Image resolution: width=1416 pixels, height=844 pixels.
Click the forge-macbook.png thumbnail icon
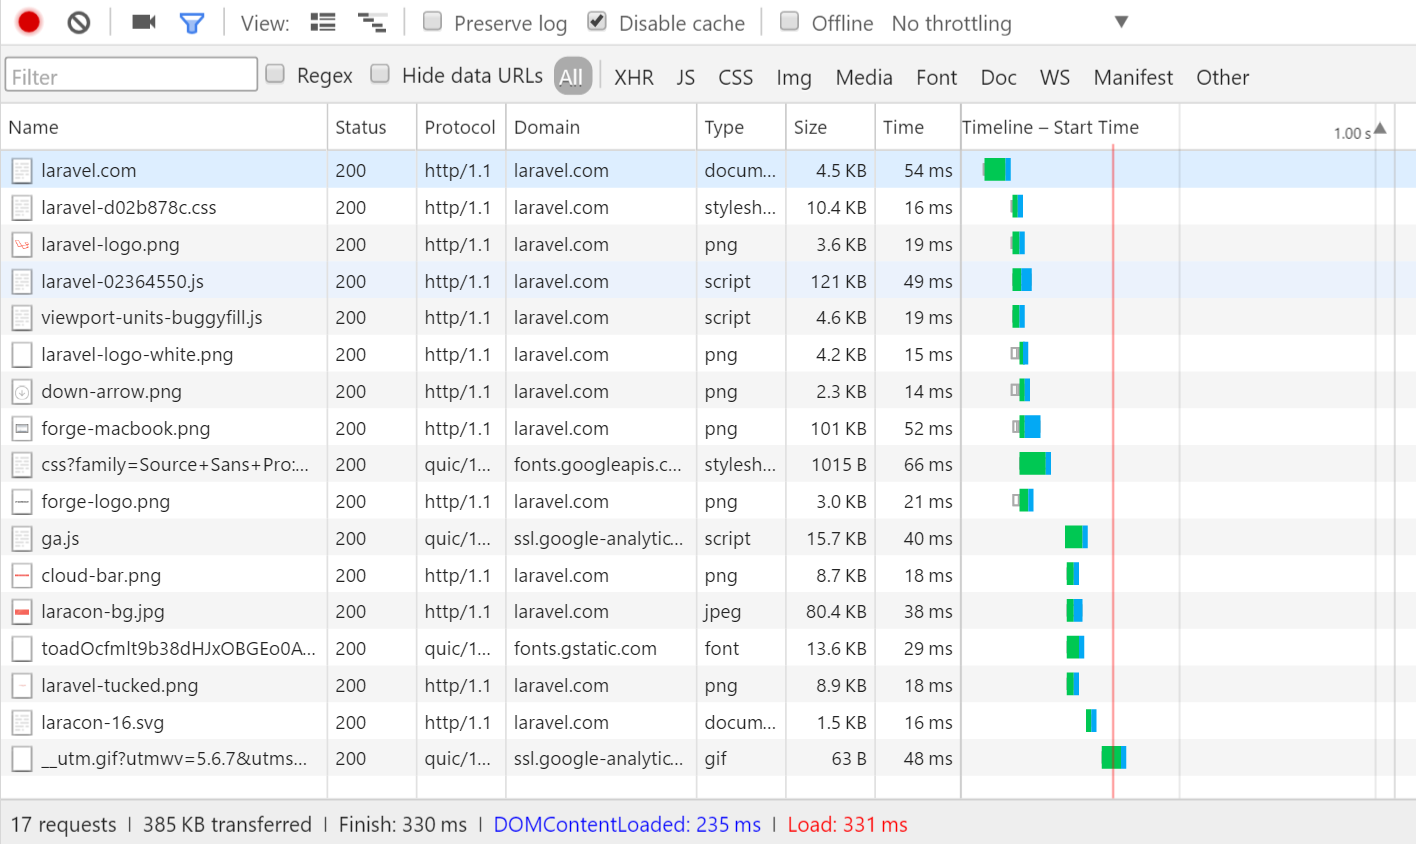click(x=22, y=428)
